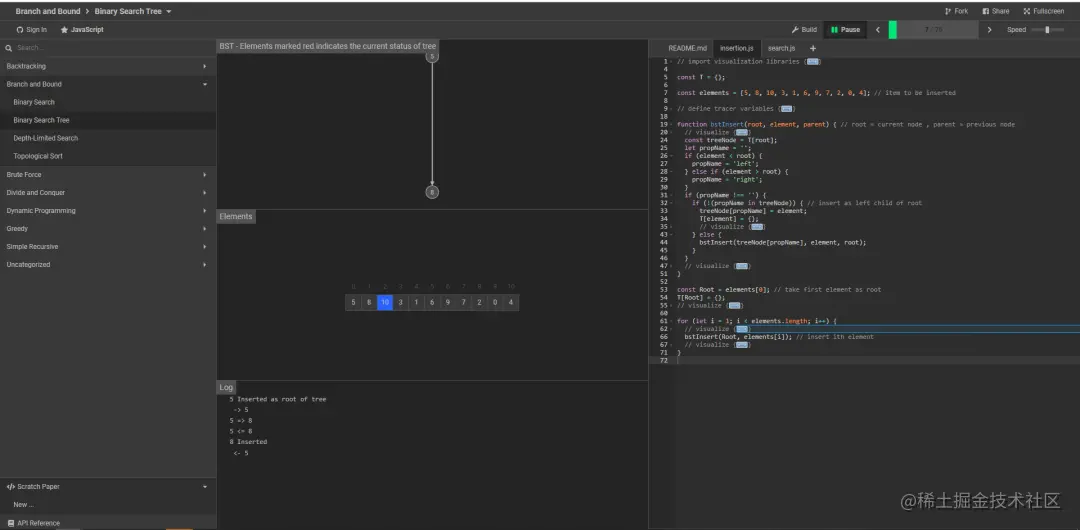Expand the Greedy category
Viewport: 1080px width, 530px height.
point(107,228)
